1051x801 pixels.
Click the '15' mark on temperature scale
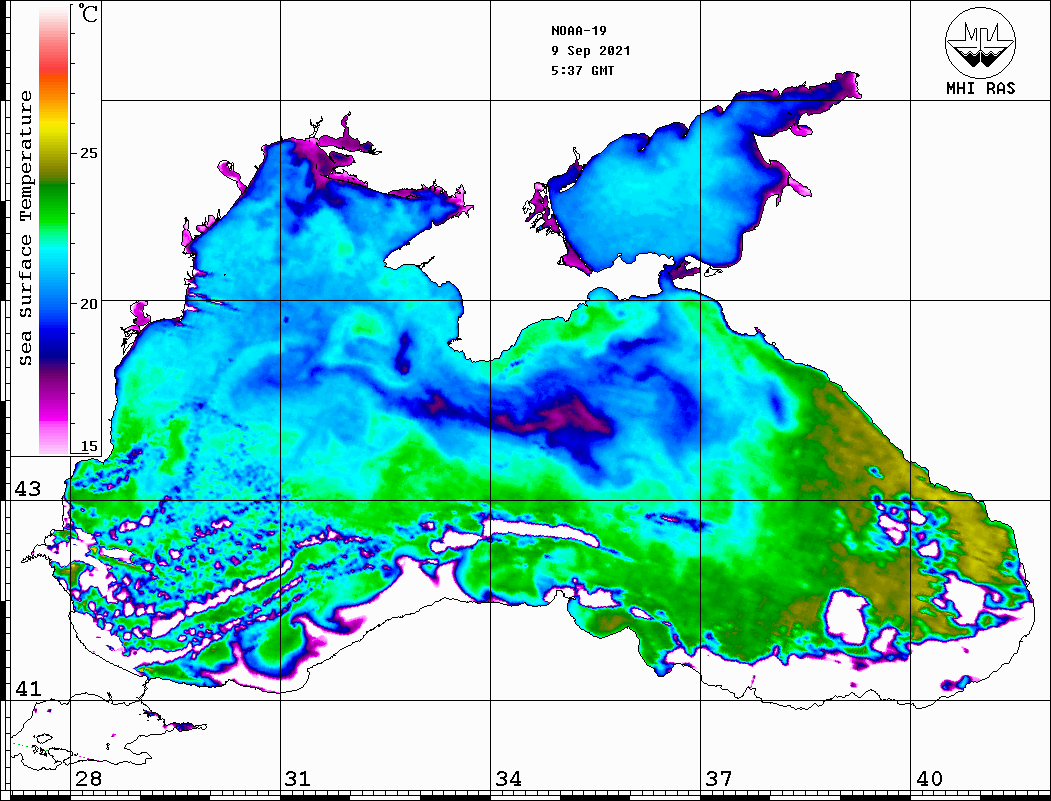(x=88, y=446)
